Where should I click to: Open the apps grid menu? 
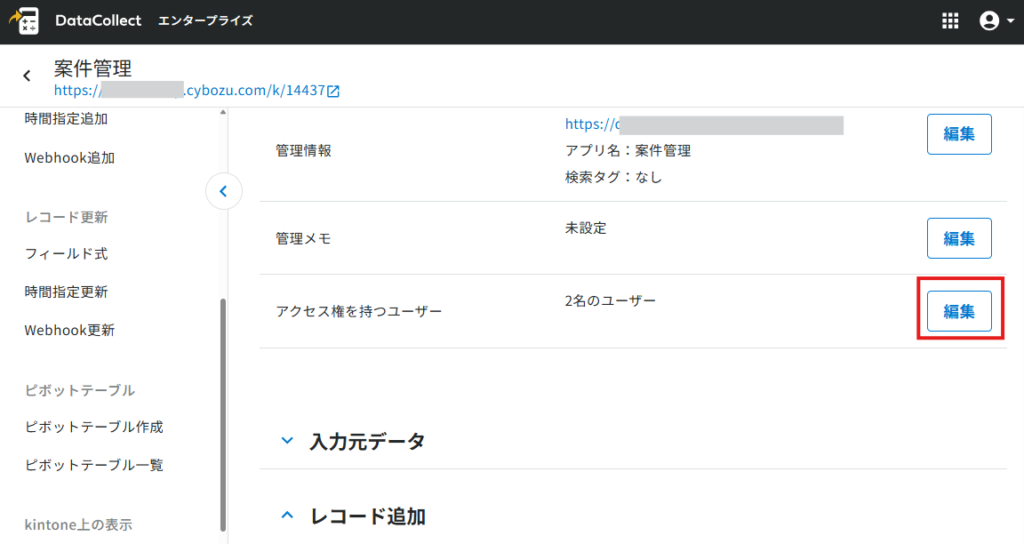click(x=950, y=21)
